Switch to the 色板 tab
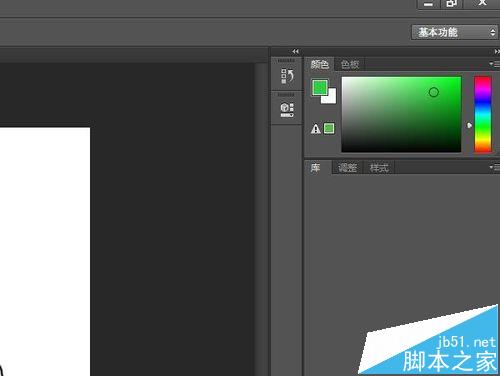The image size is (500, 376). [350, 64]
